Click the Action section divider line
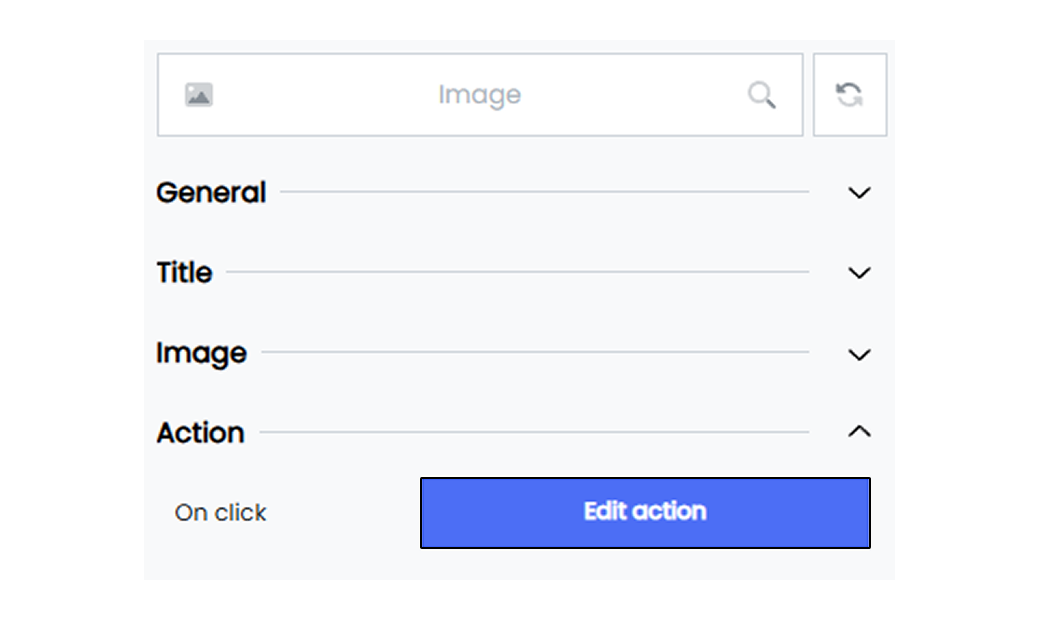The image size is (1040, 620). point(534,432)
